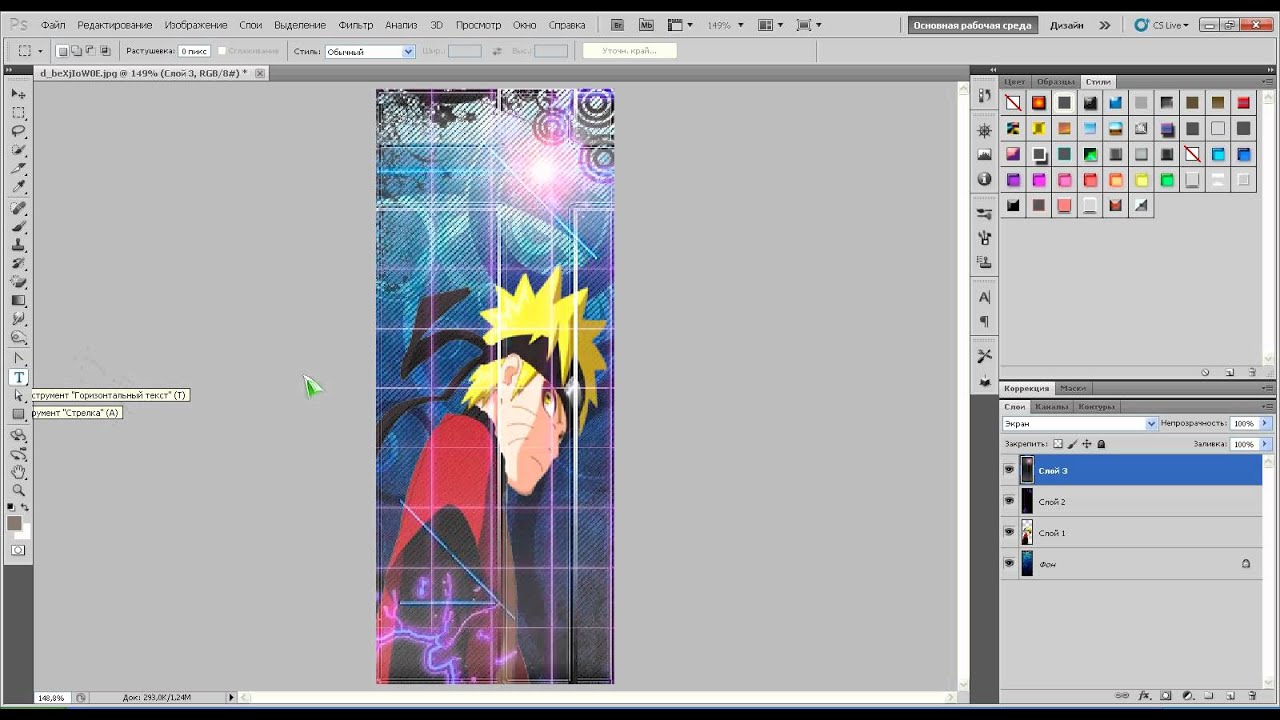The height and width of the screenshot is (720, 1280).
Task: Swap foreground and background colors
Action: pyautogui.click(x=25, y=508)
